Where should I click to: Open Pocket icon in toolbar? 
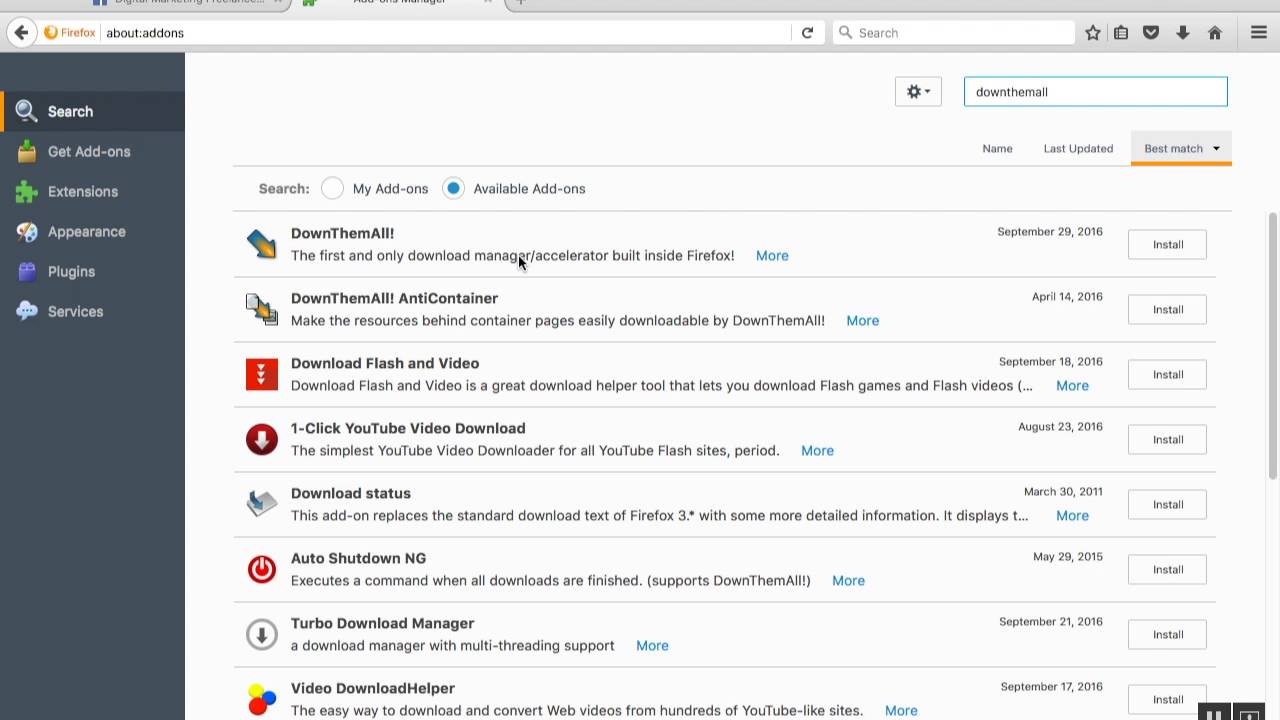[x=1151, y=33]
